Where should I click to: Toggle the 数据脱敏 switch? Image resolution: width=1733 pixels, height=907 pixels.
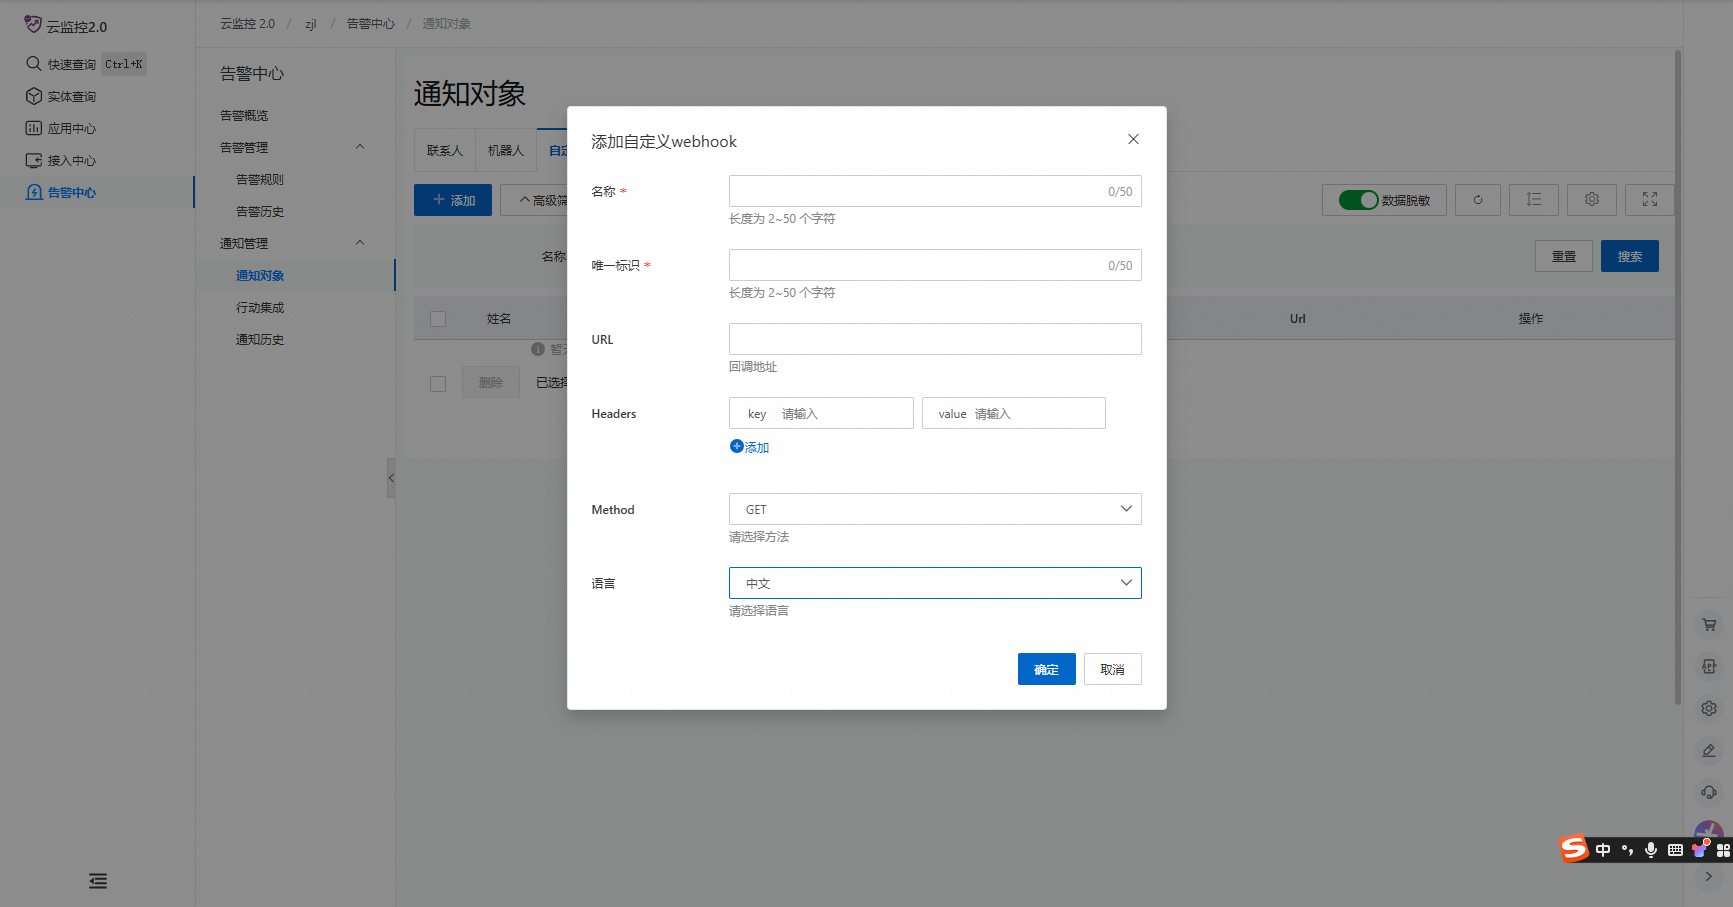coord(1358,200)
